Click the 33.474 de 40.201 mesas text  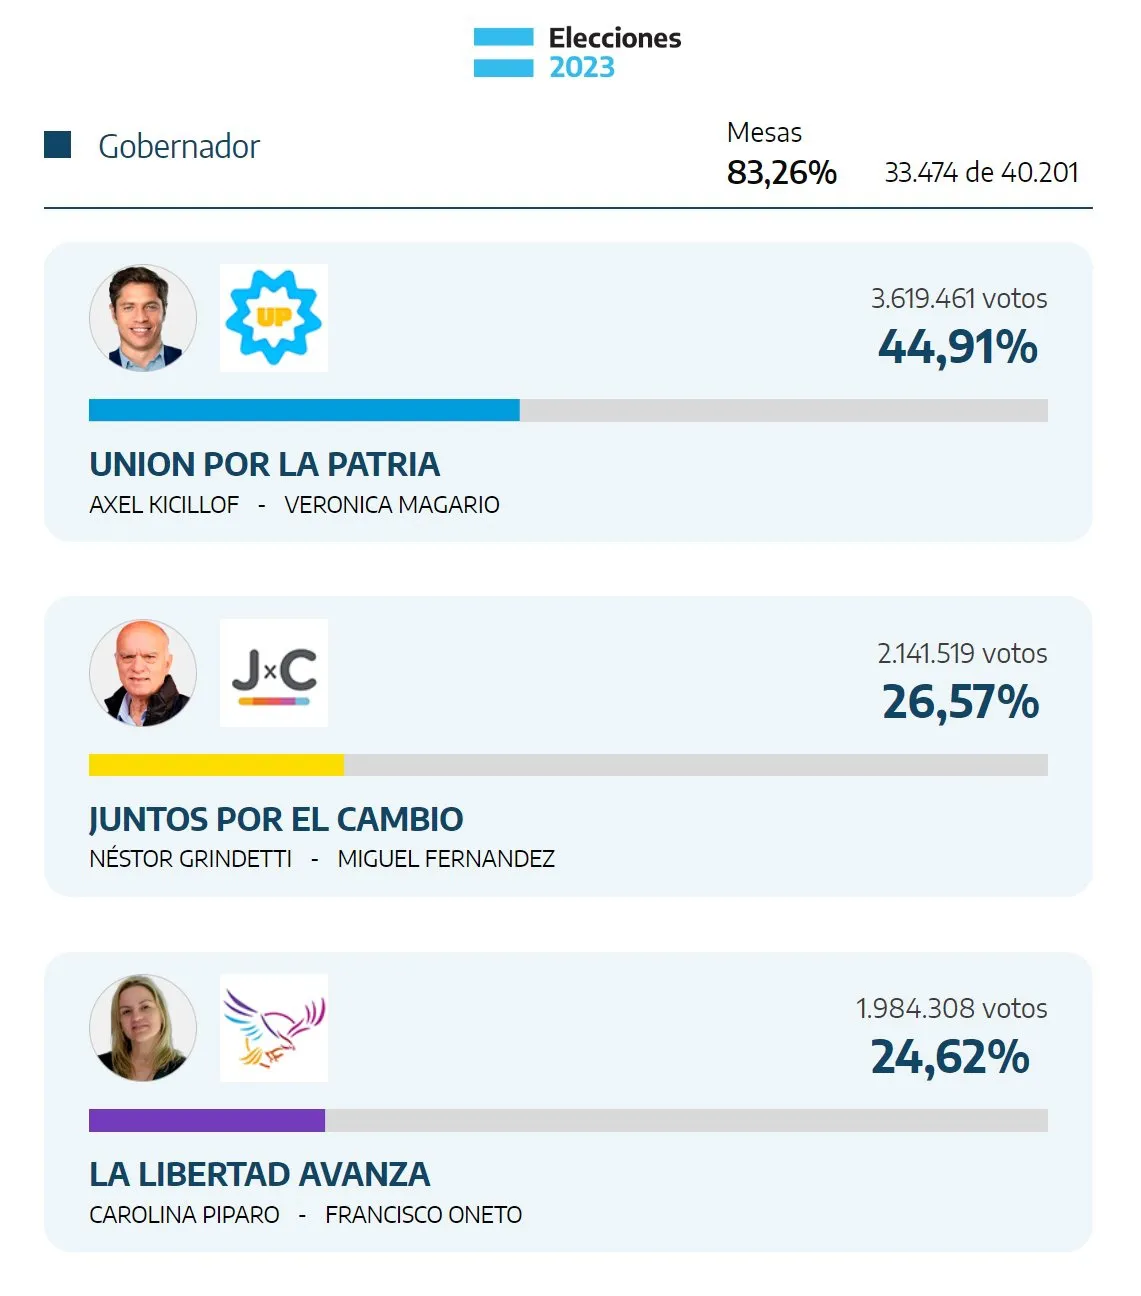(981, 173)
